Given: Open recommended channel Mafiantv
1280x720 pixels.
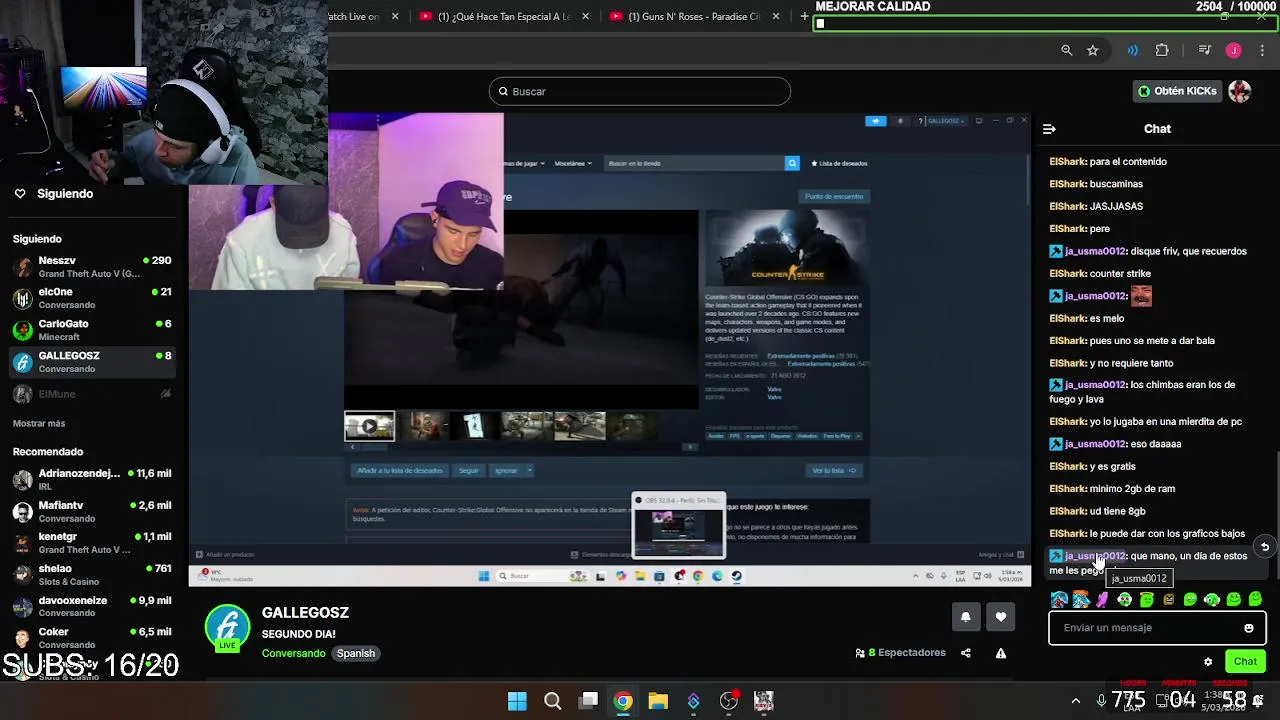Looking at the screenshot, I should click(x=92, y=512).
